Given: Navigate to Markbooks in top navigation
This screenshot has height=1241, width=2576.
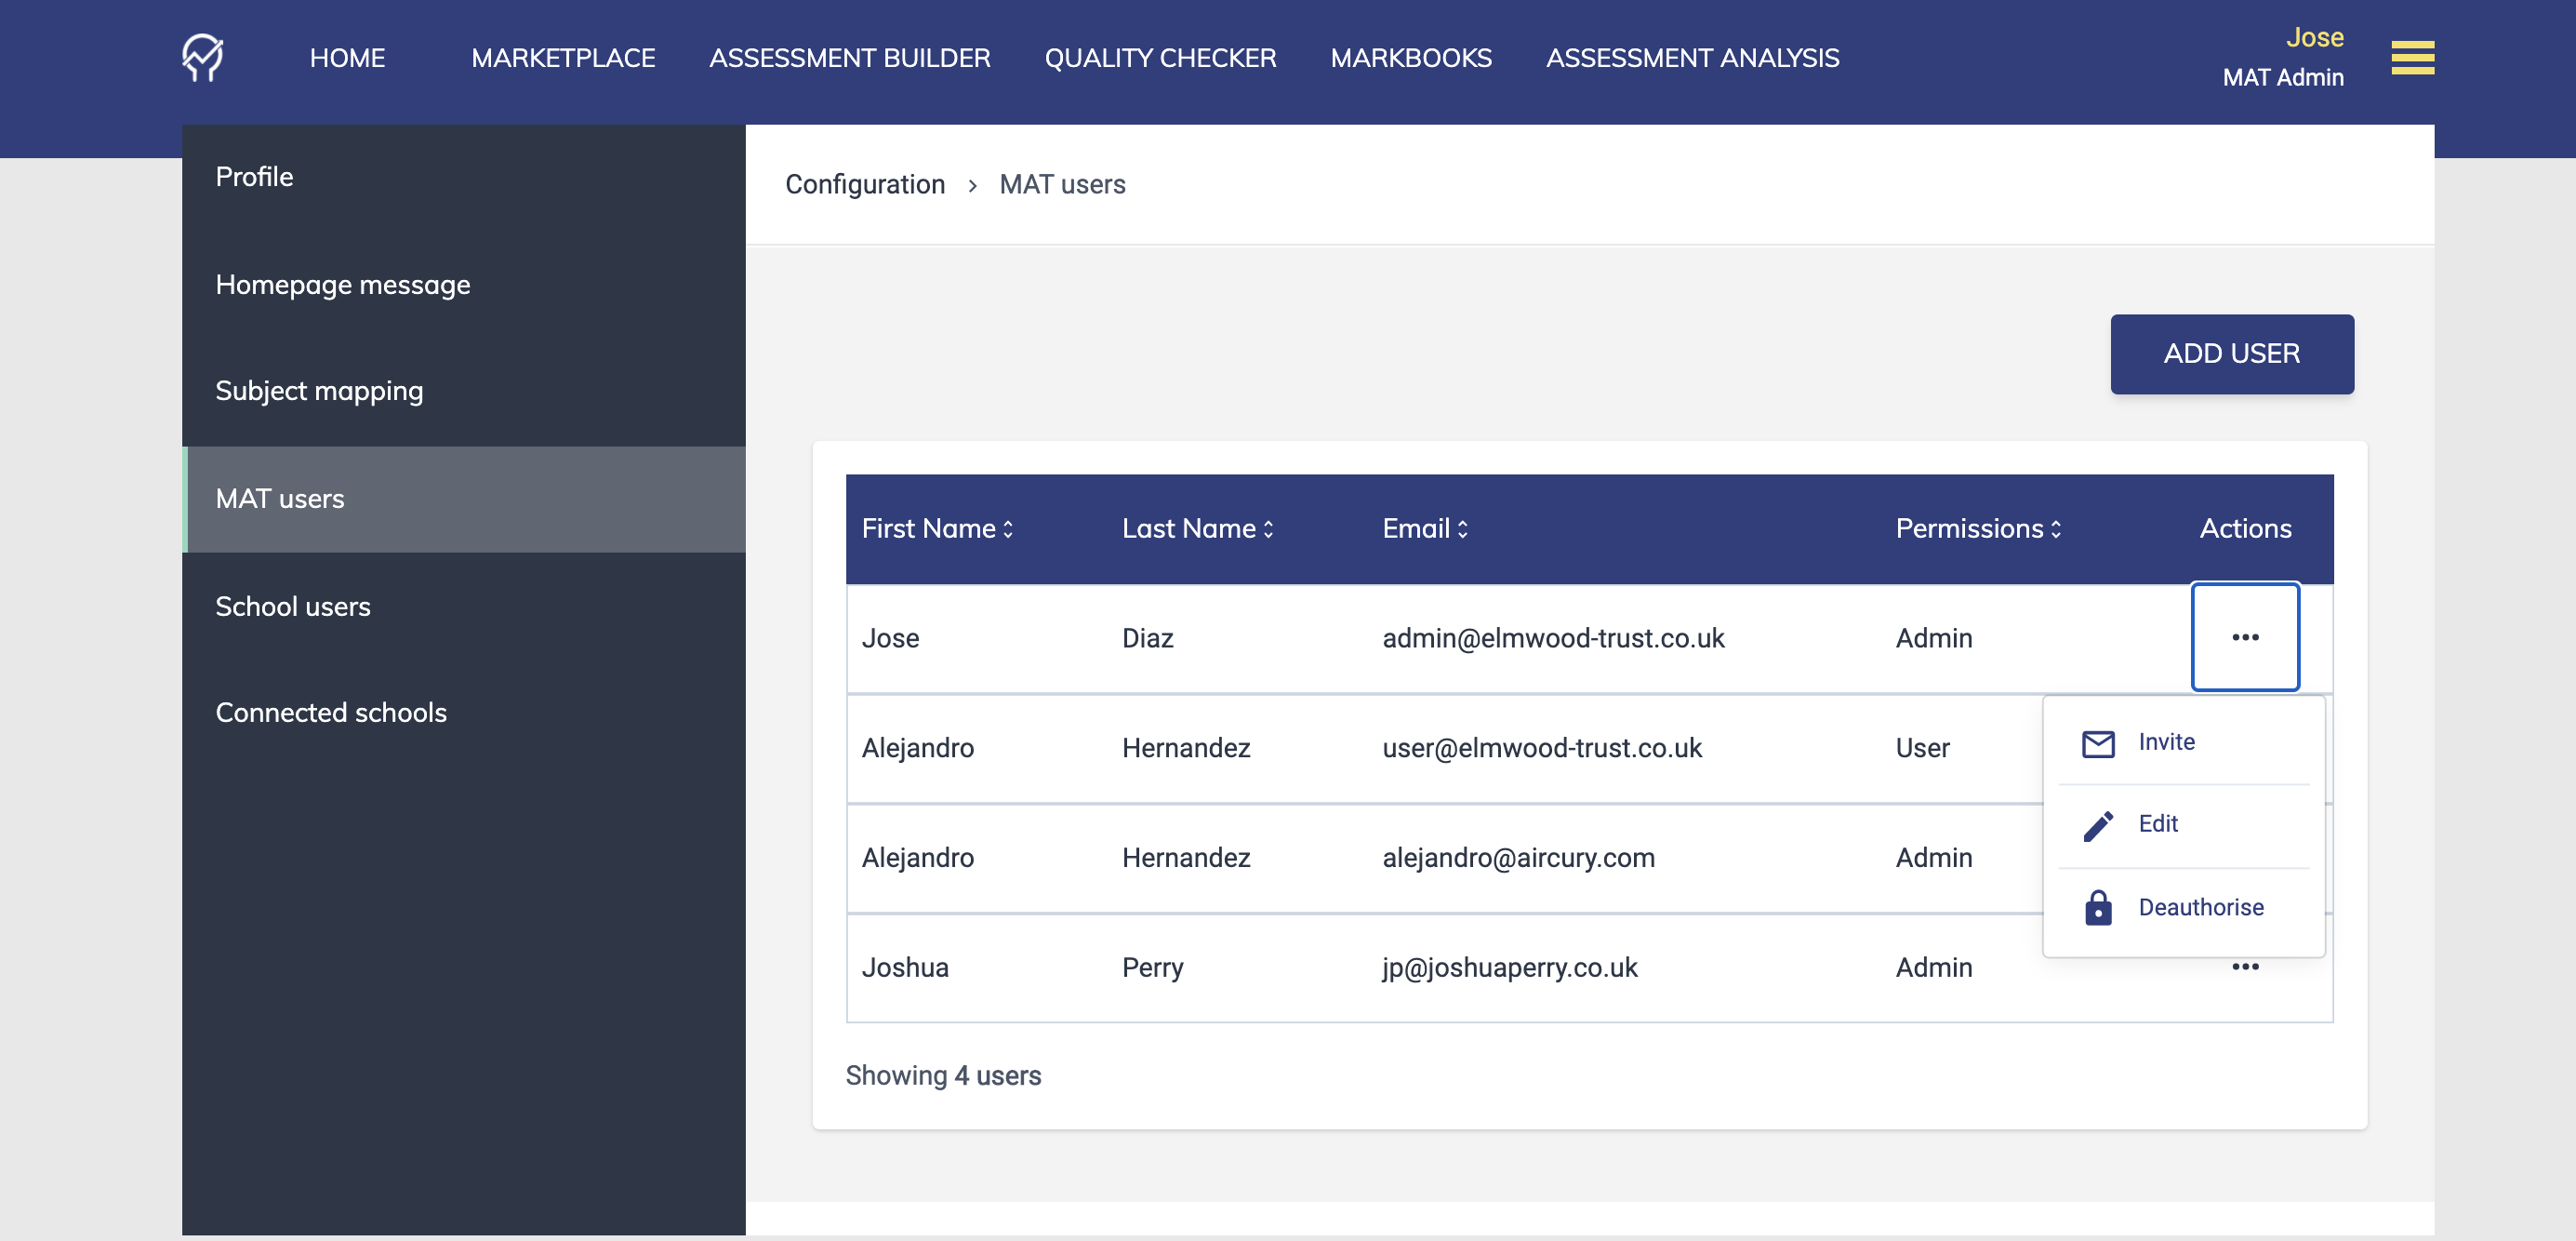Looking at the screenshot, I should point(1410,58).
